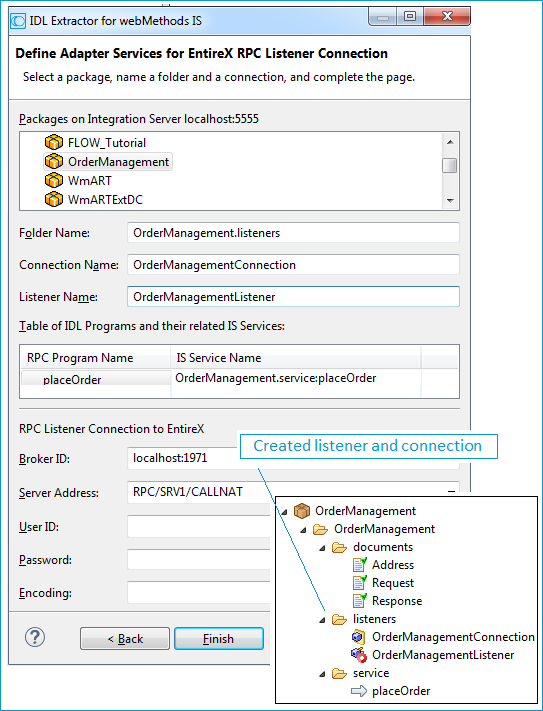The height and width of the screenshot is (711, 543).
Task: Click into the Folder Name field
Action: (x=293, y=233)
